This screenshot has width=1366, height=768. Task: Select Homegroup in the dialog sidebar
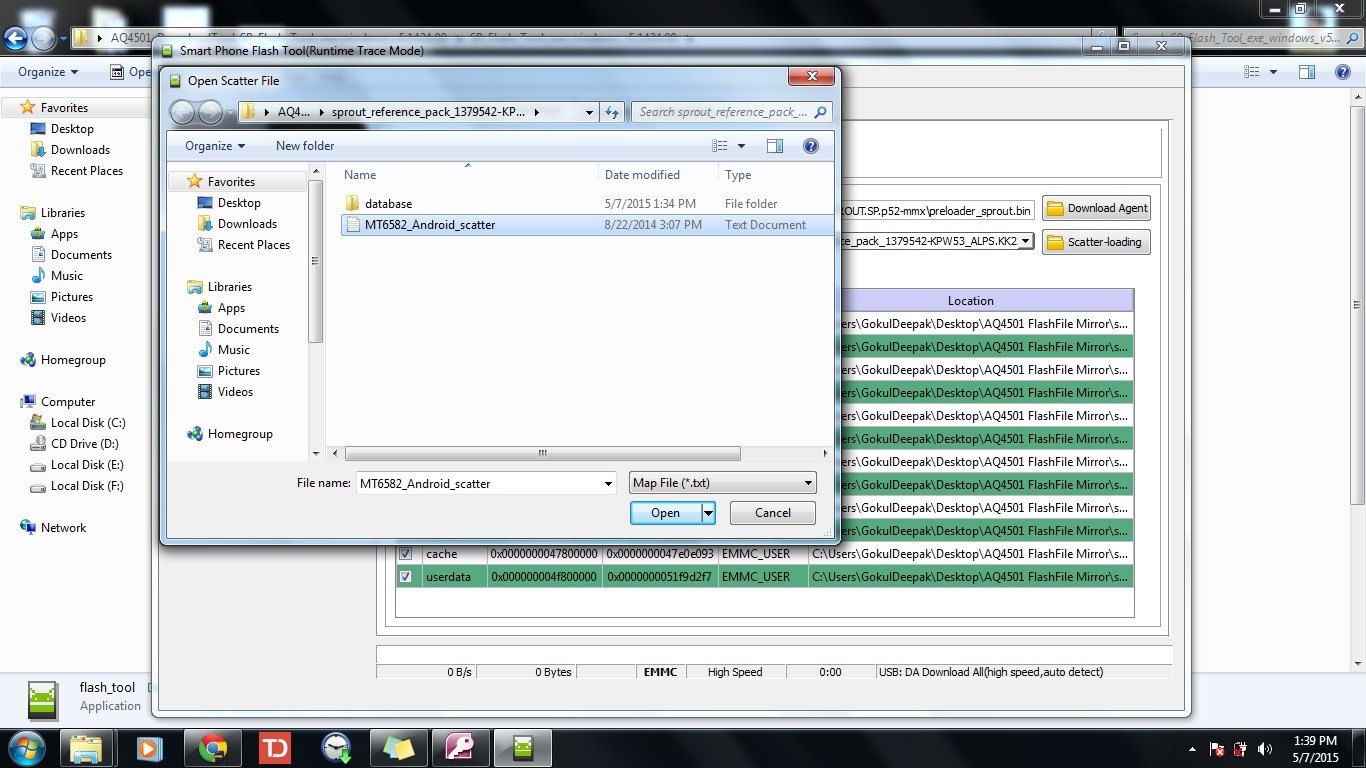point(240,434)
